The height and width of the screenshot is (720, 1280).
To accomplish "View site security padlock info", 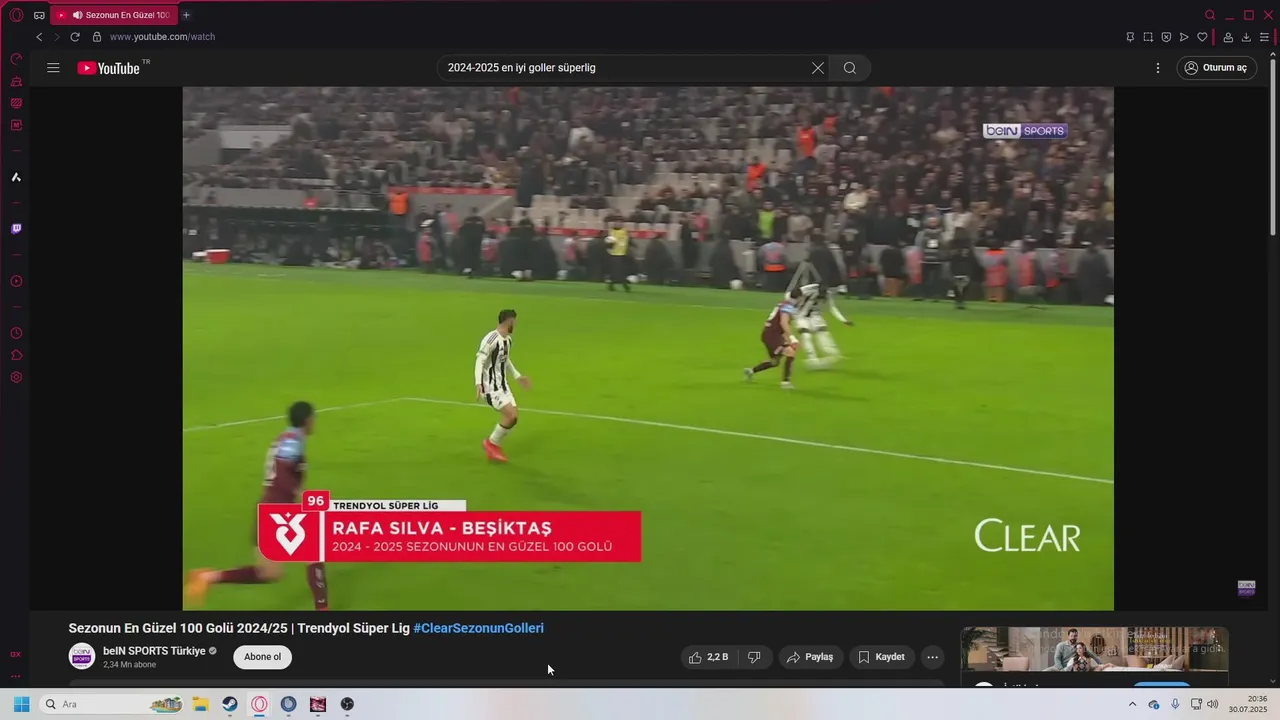I will click(x=97, y=37).
